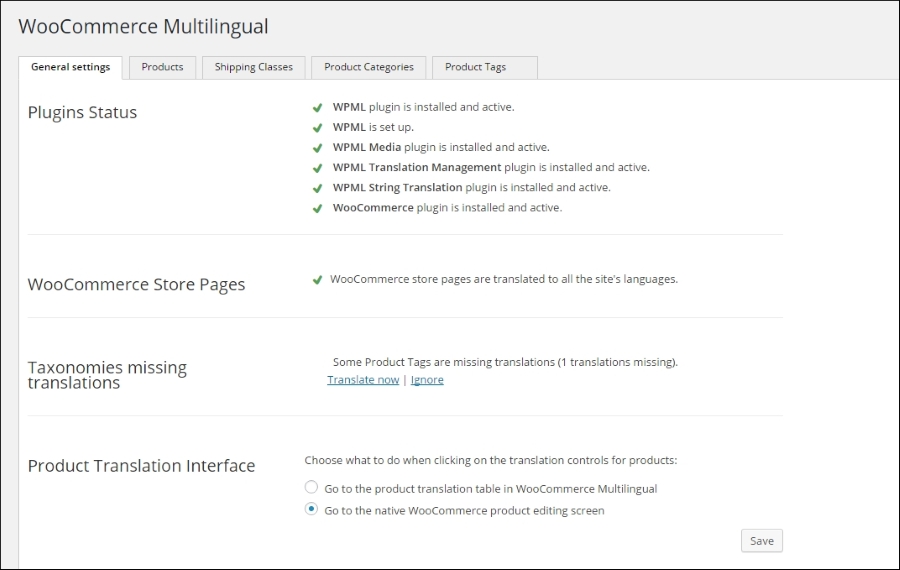Save the settings with Save button
The width and height of the screenshot is (900, 570).
point(762,541)
